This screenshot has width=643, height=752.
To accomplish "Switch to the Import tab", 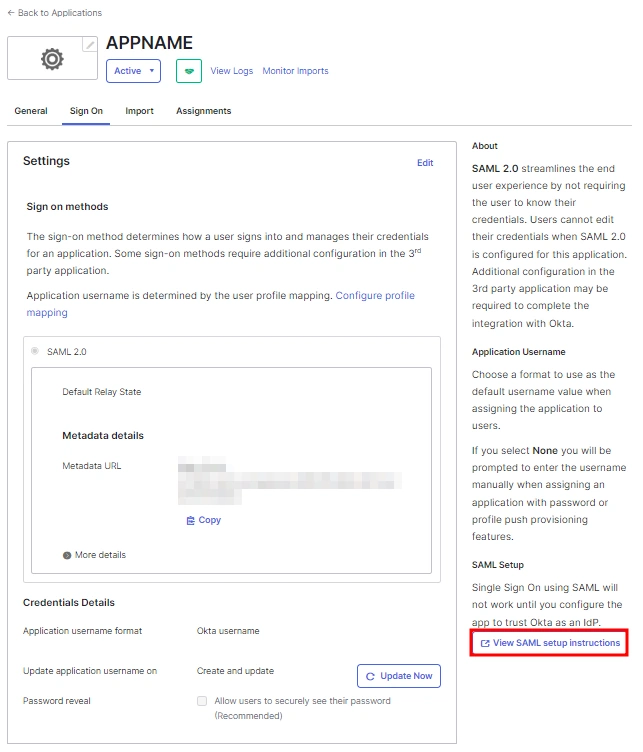I will pyautogui.click(x=140, y=111).
